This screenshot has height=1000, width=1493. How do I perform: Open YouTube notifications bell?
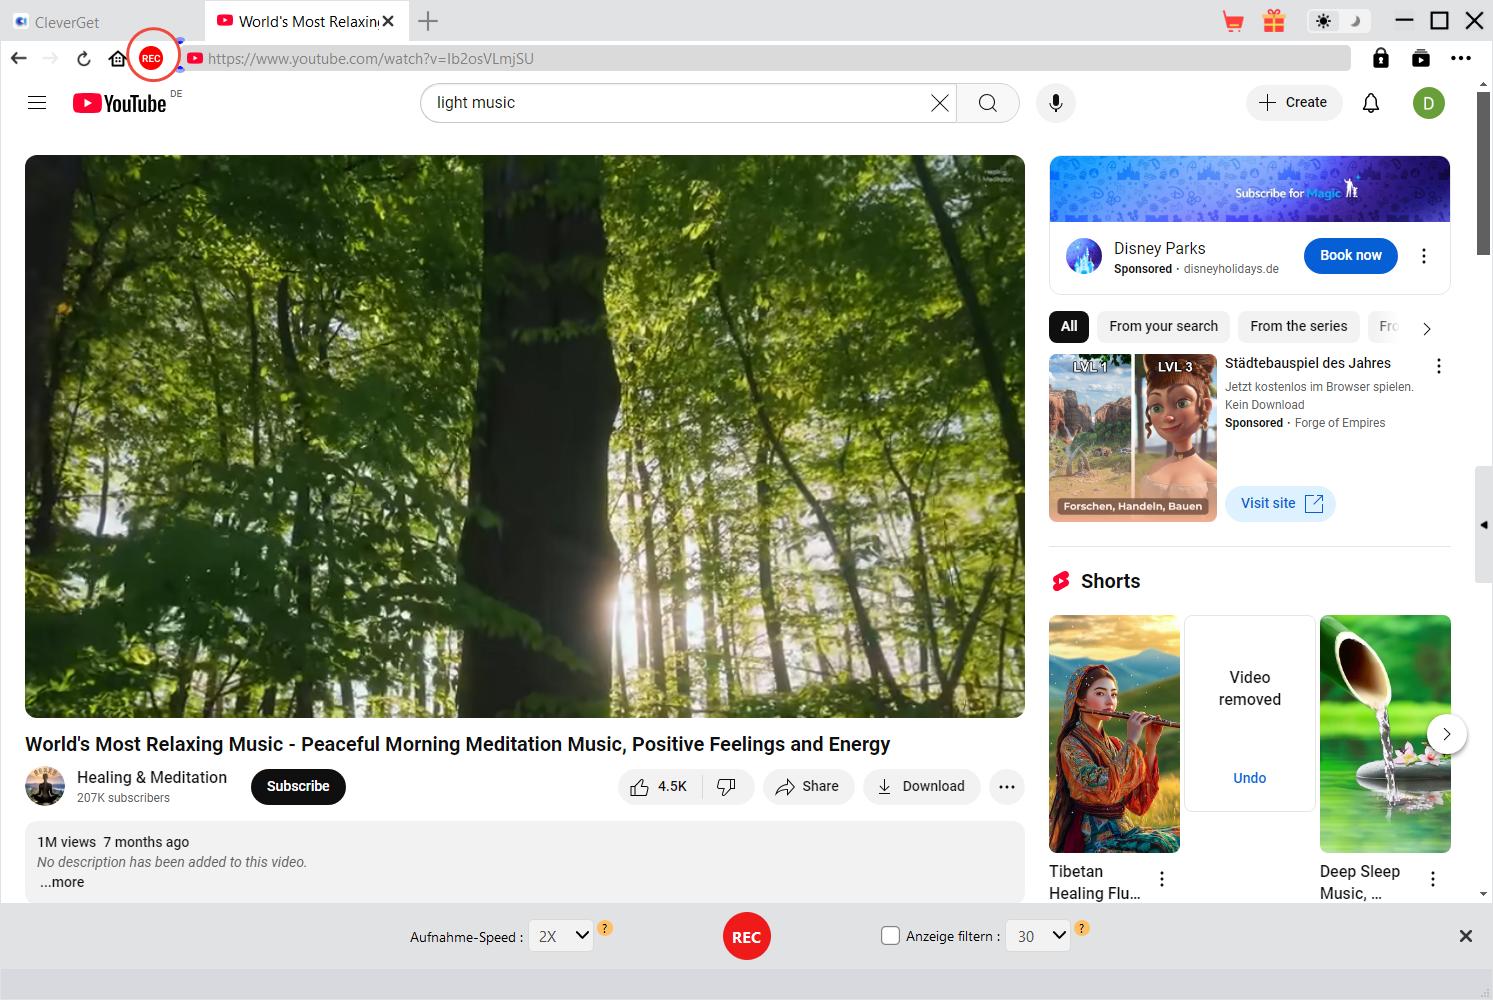tap(1371, 103)
